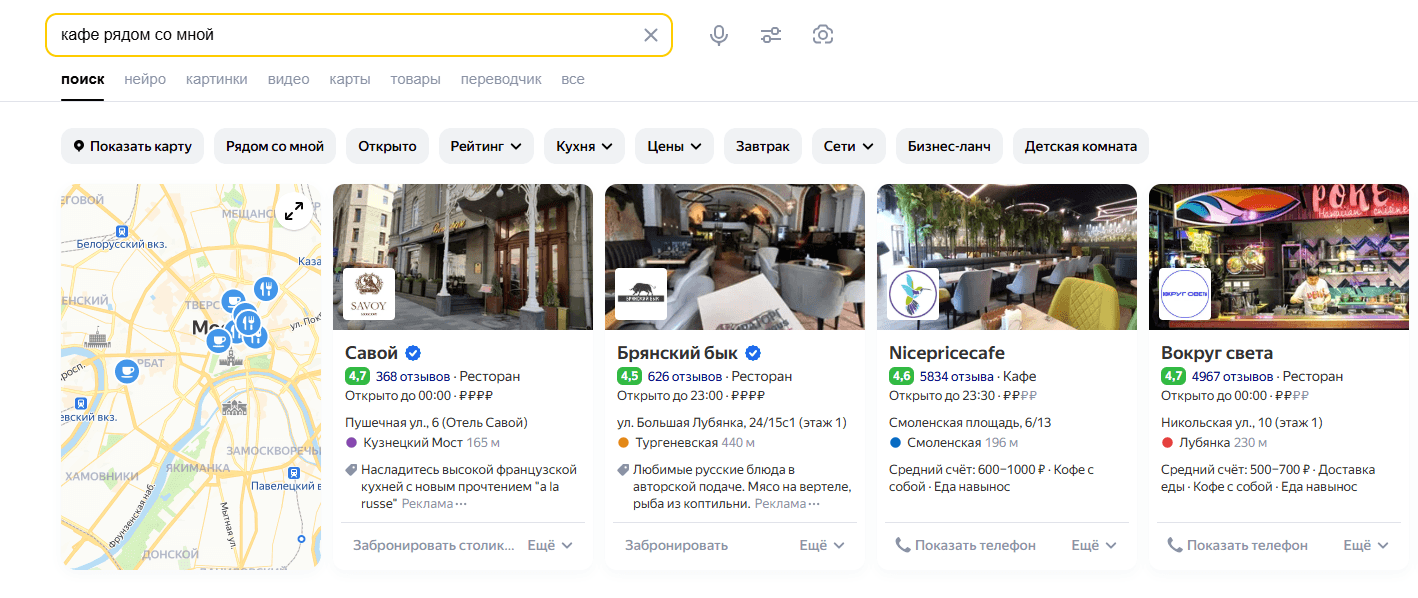Click into the search input field

click(x=340, y=35)
